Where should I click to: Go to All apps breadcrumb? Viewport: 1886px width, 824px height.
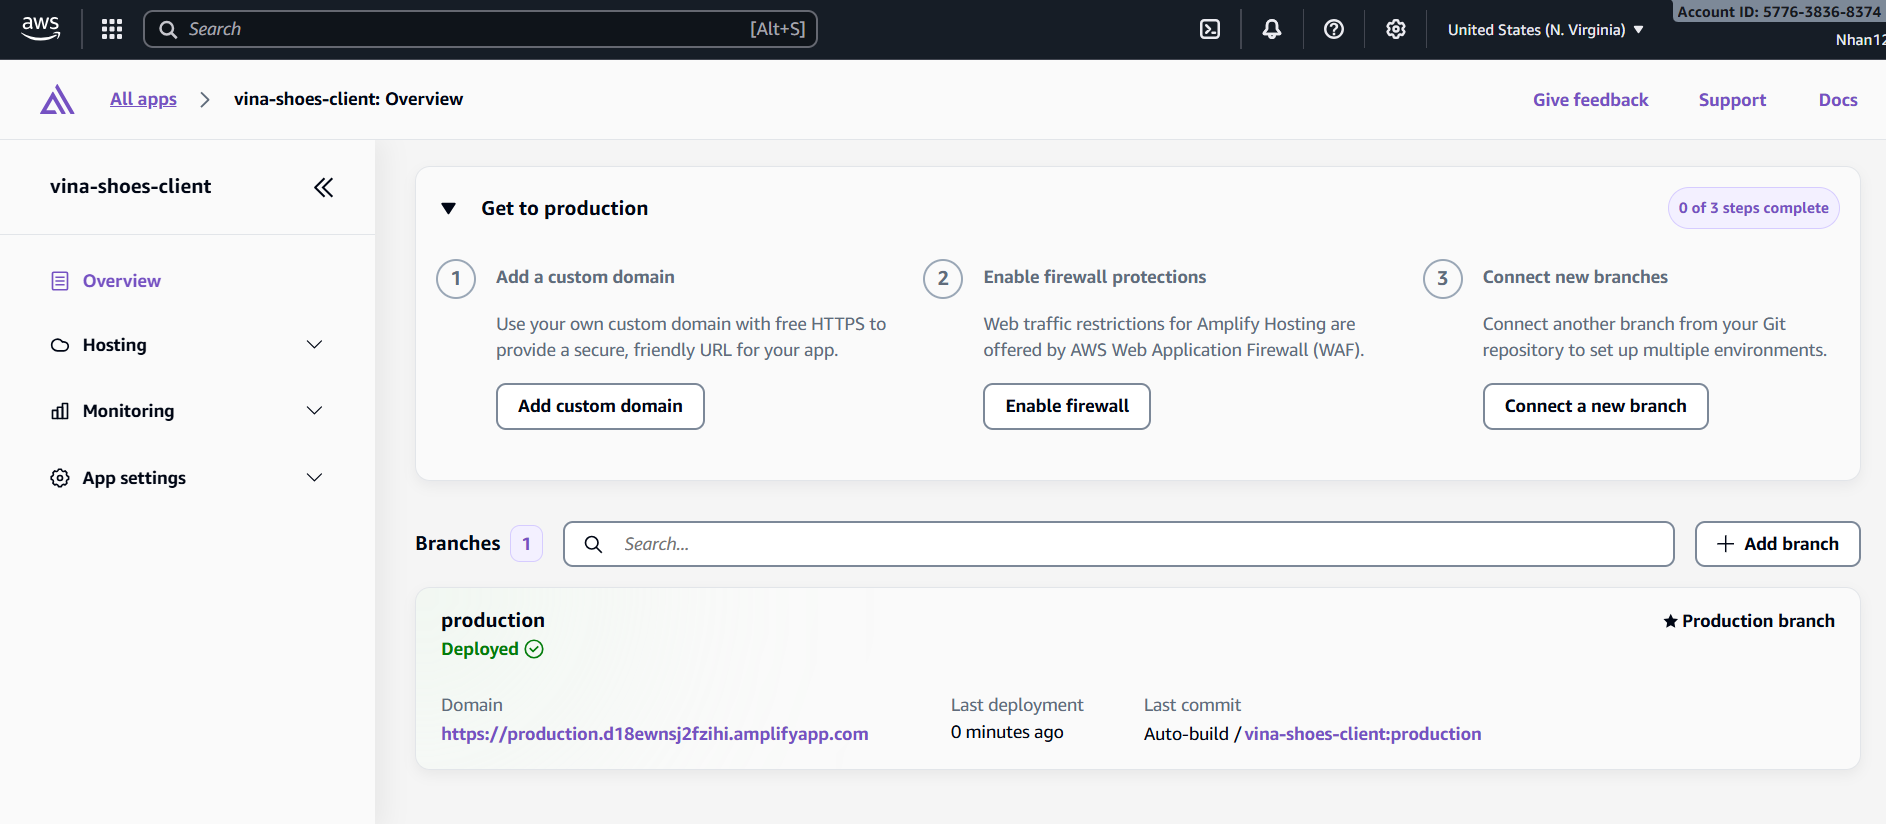143,99
